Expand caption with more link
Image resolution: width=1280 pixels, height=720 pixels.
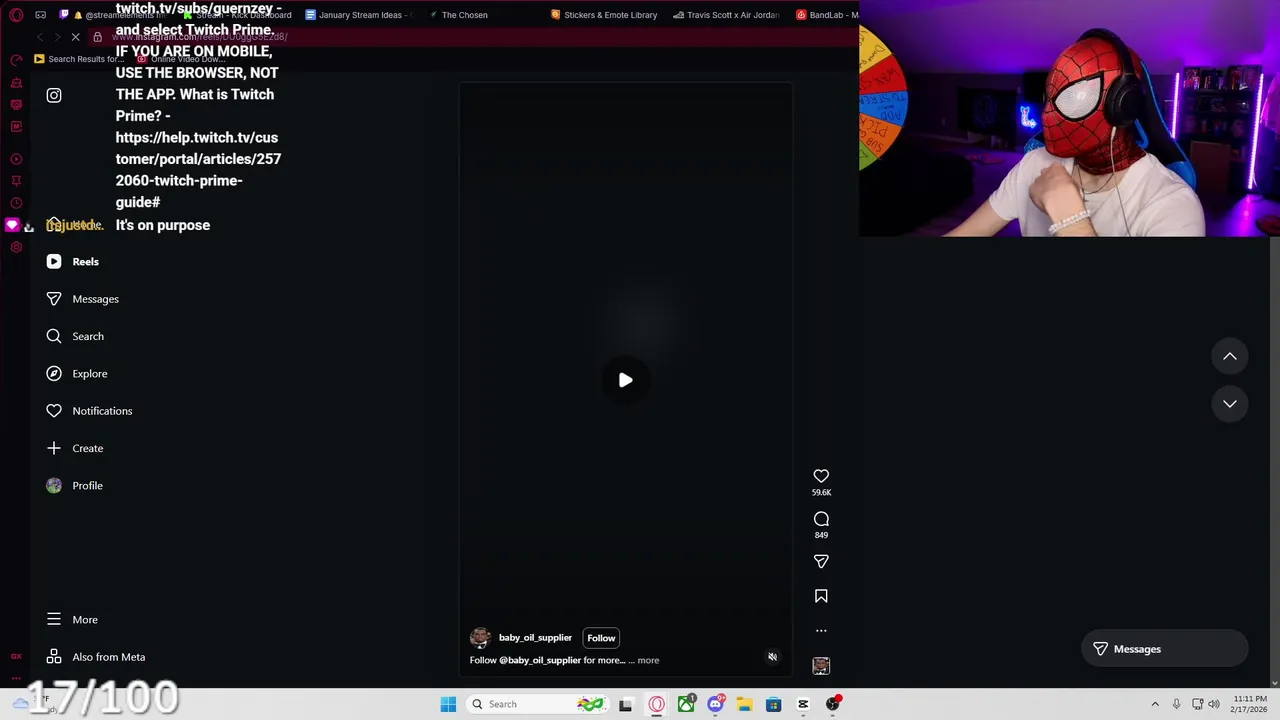pos(648,660)
